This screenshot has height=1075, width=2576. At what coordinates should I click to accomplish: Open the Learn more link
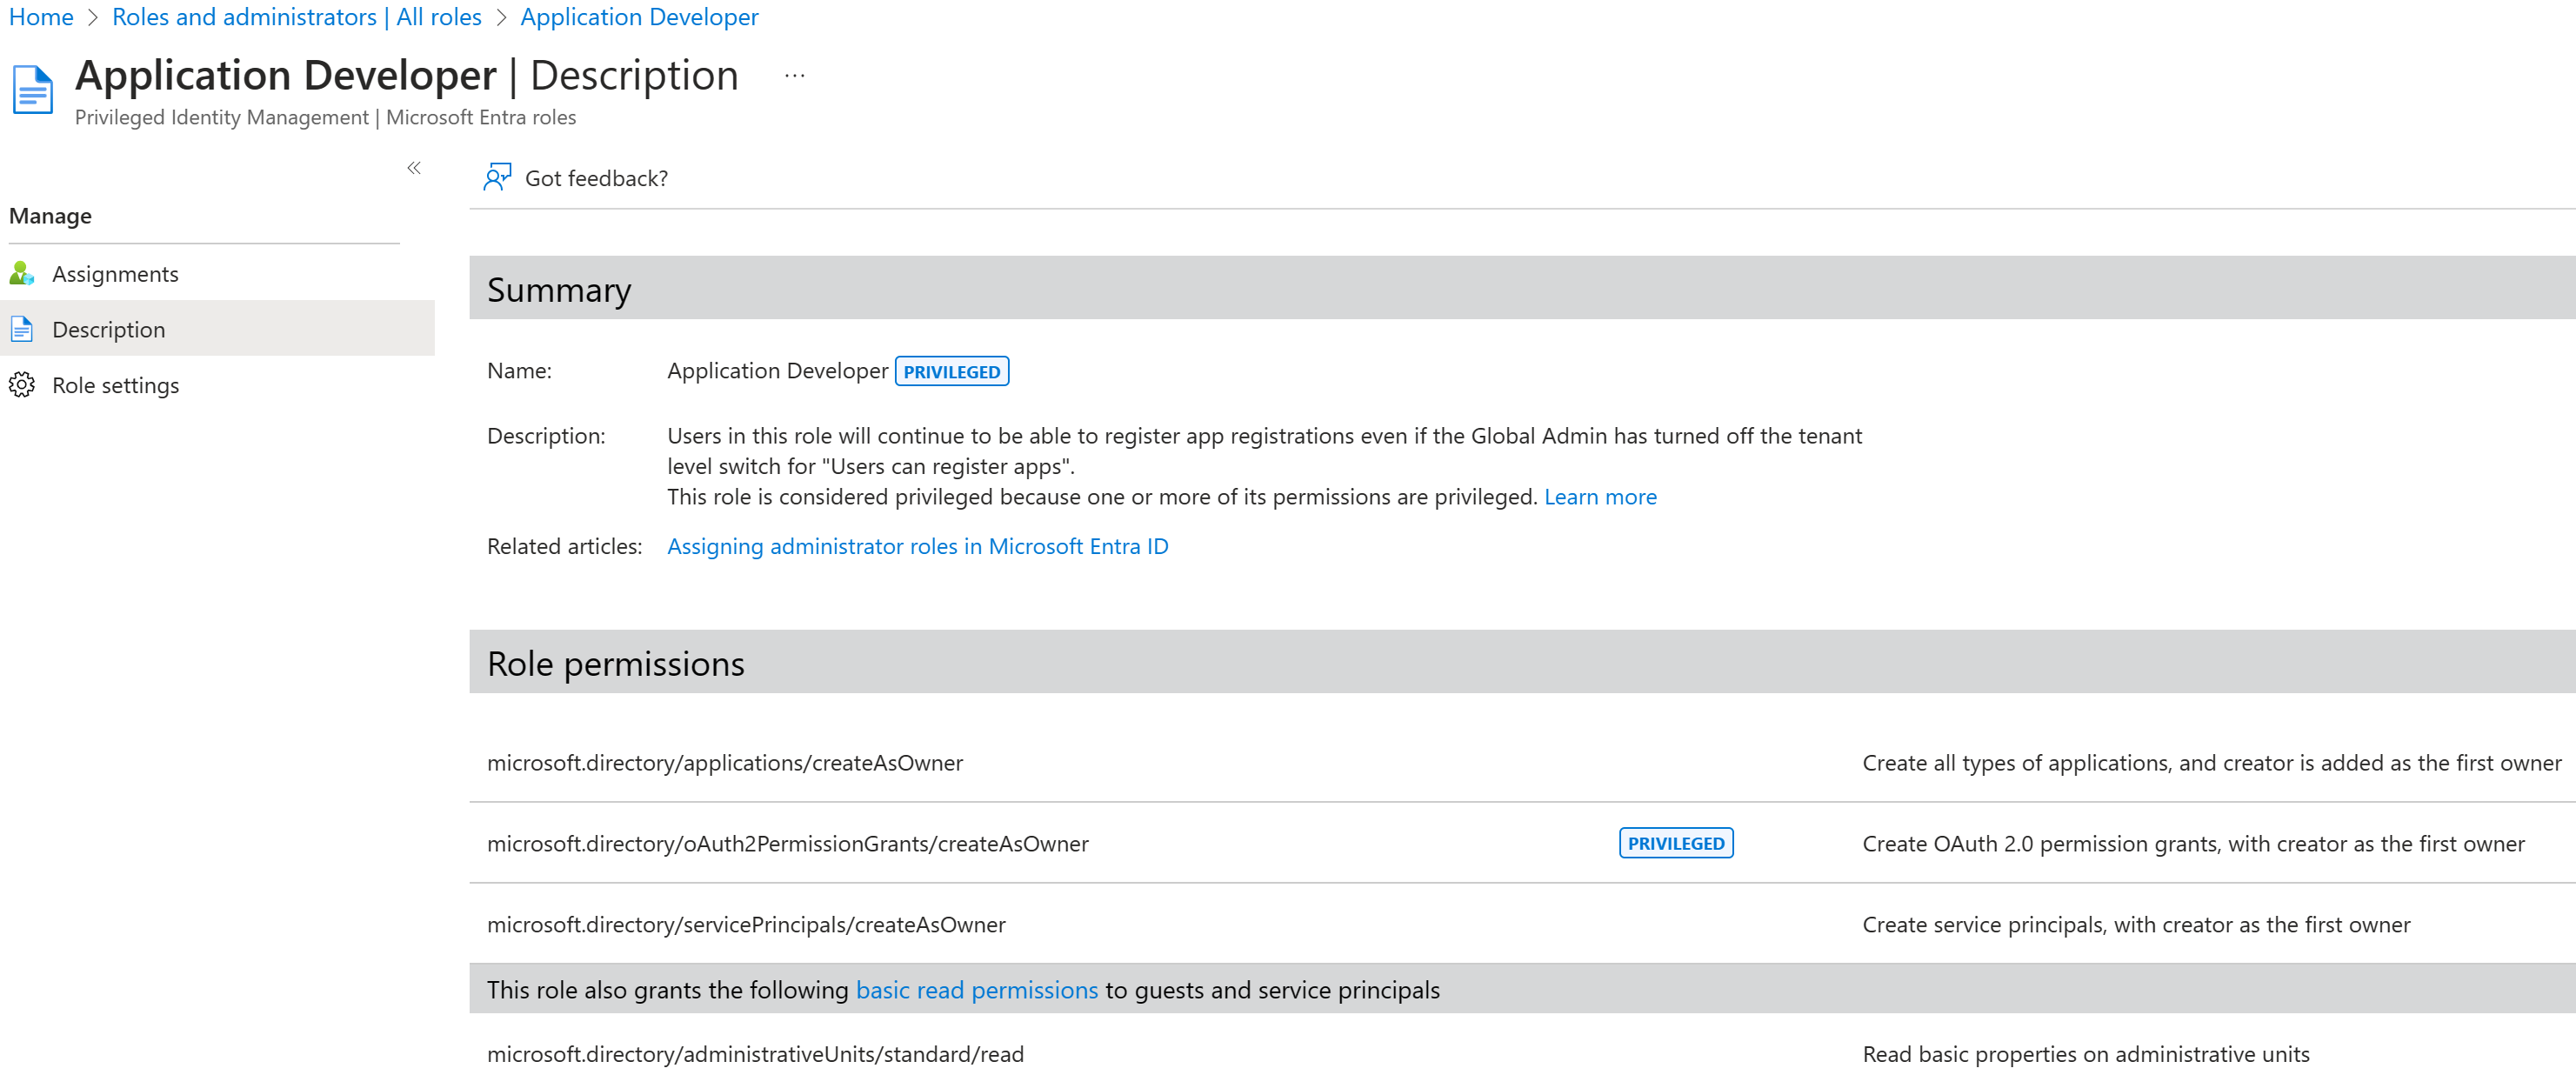1600,497
